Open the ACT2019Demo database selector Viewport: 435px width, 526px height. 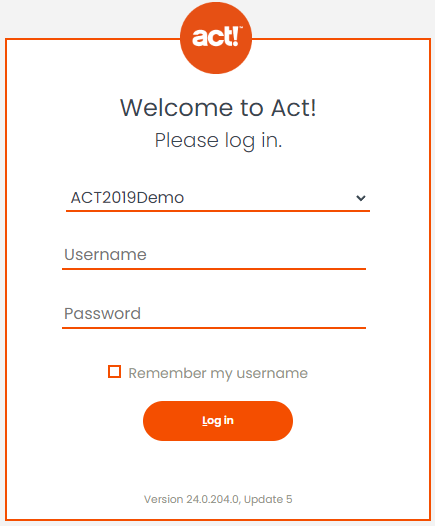(x=218, y=198)
